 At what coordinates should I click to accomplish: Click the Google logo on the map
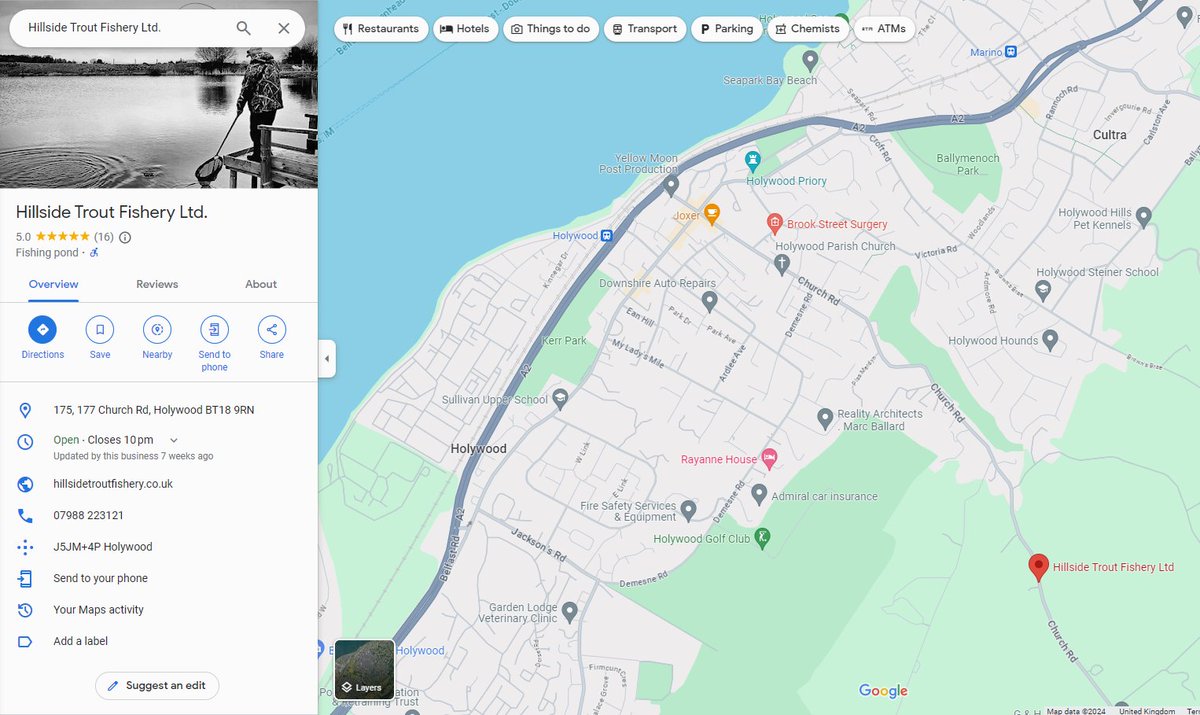coord(883,691)
